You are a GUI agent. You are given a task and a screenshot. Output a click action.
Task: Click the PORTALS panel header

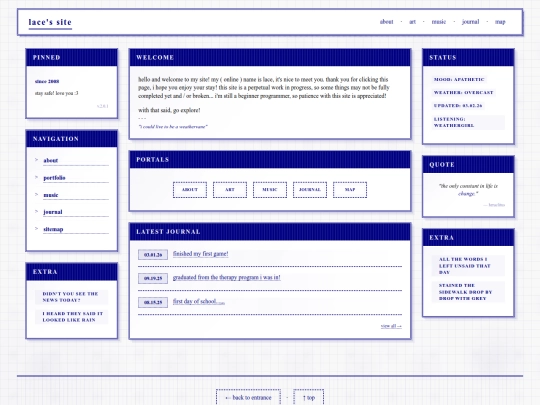coord(270,160)
